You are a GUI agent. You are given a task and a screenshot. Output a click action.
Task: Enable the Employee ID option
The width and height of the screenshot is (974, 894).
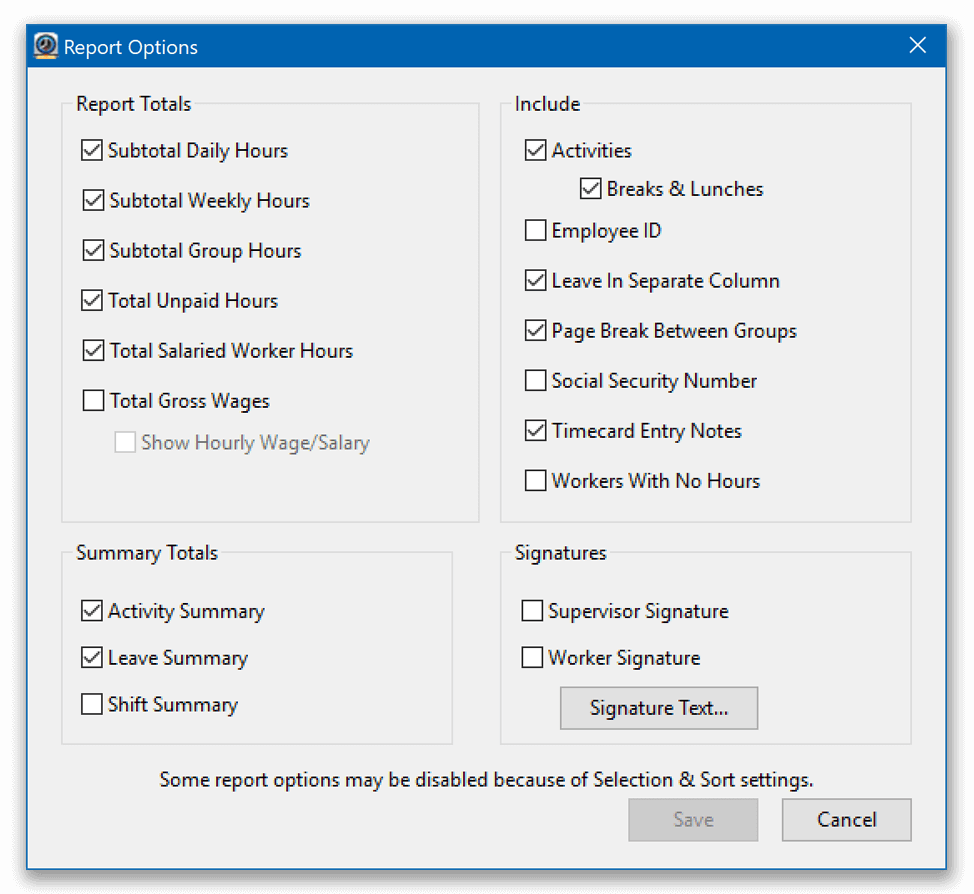tap(535, 230)
